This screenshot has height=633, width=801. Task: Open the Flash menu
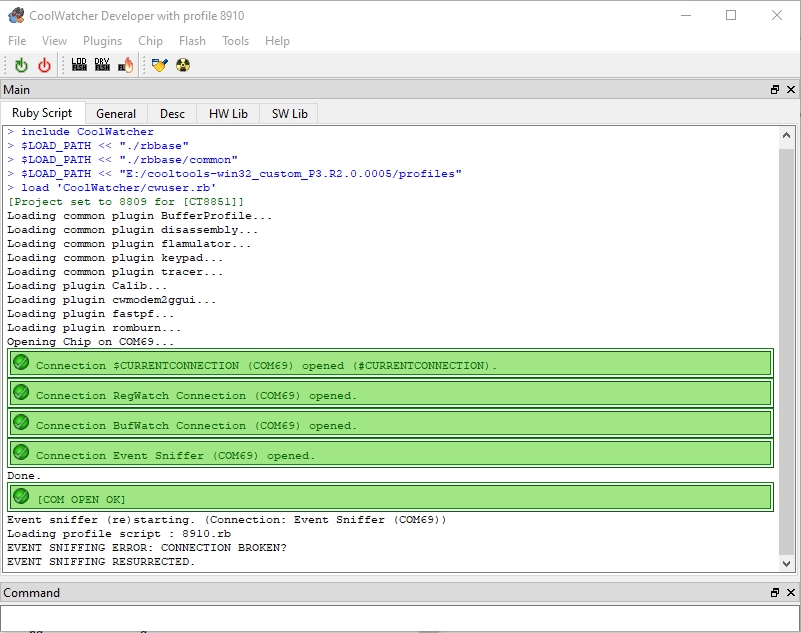pos(192,41)
